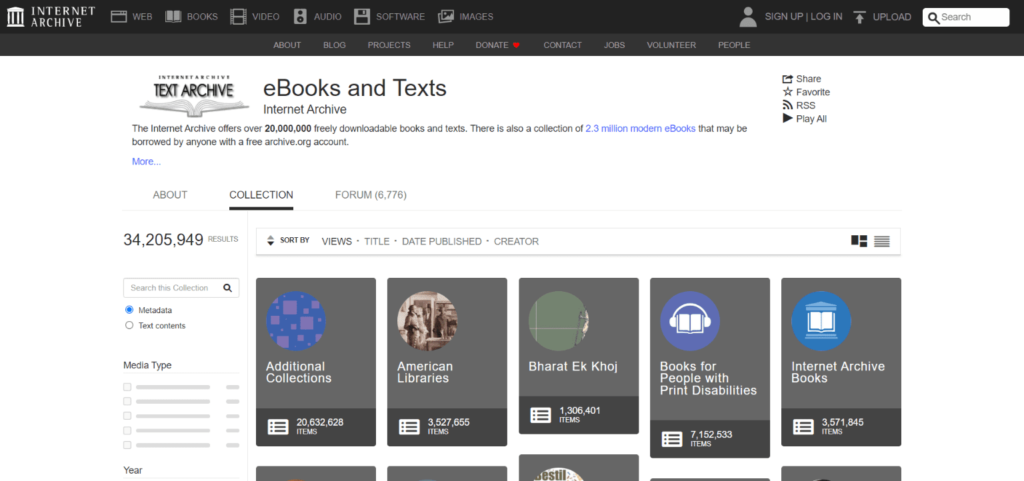
Task: Click the Share icon
Action: tap(788, 79)
